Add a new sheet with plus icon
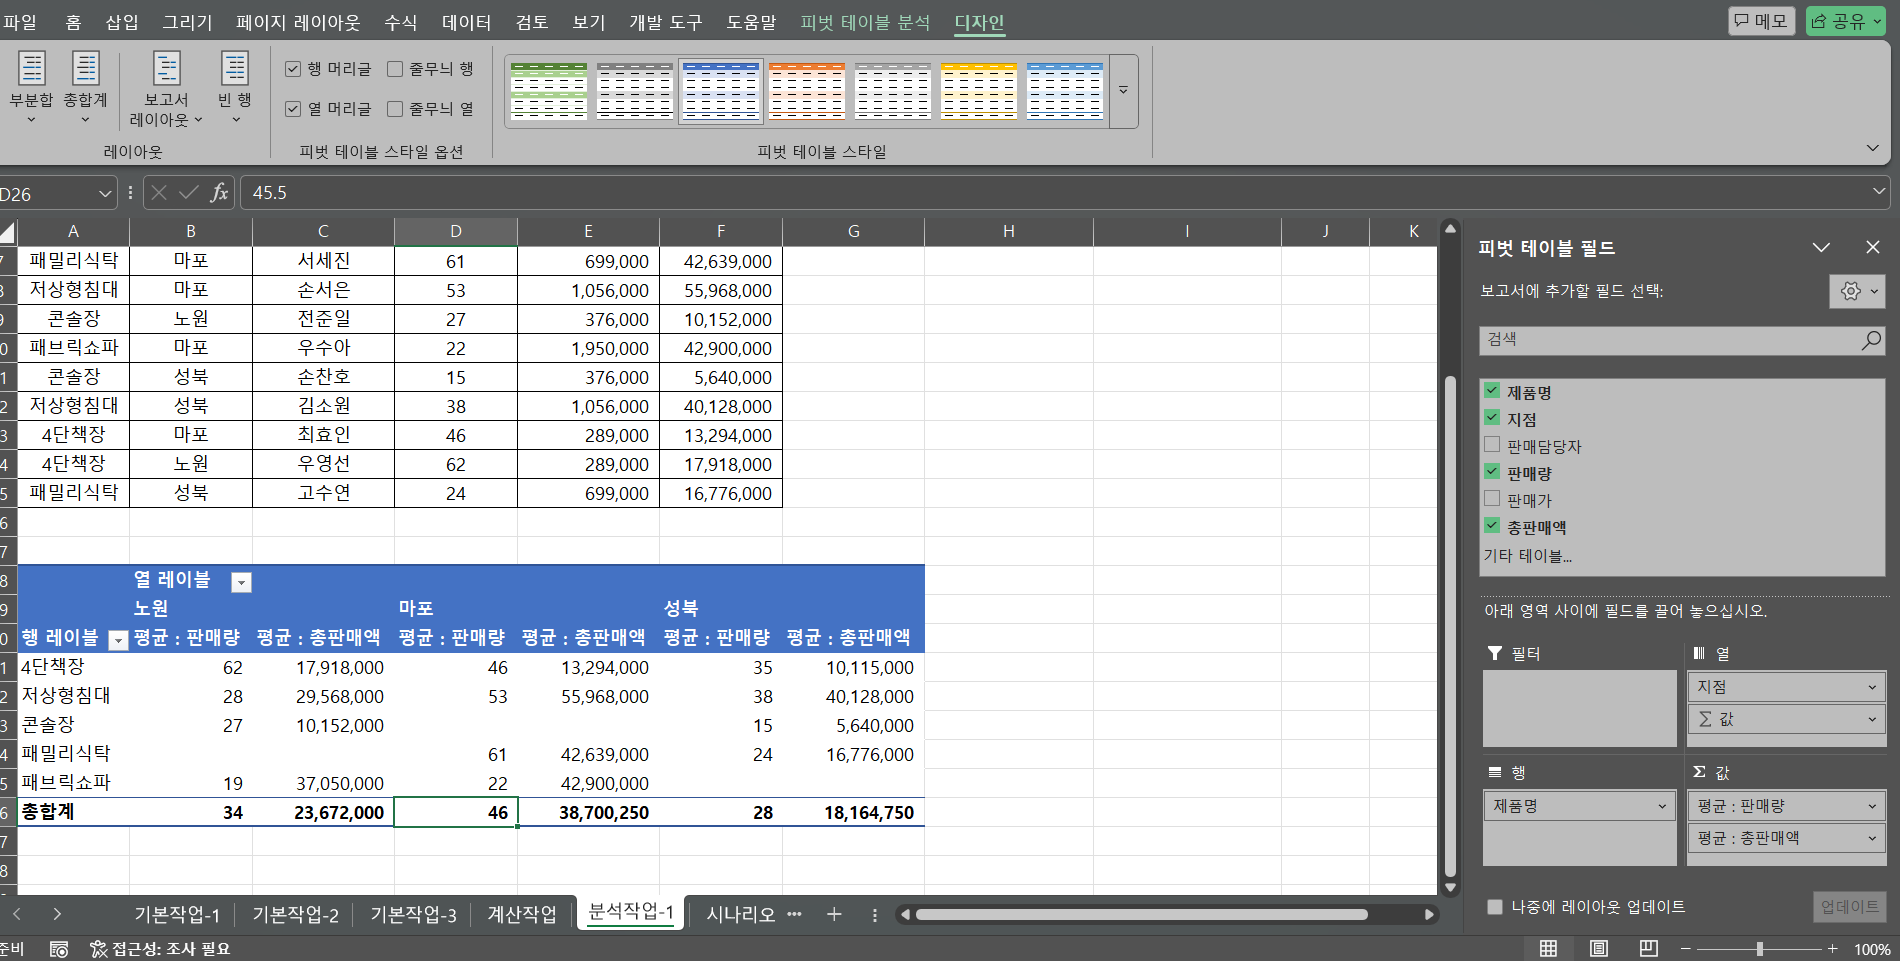 (x=834, y=914)
